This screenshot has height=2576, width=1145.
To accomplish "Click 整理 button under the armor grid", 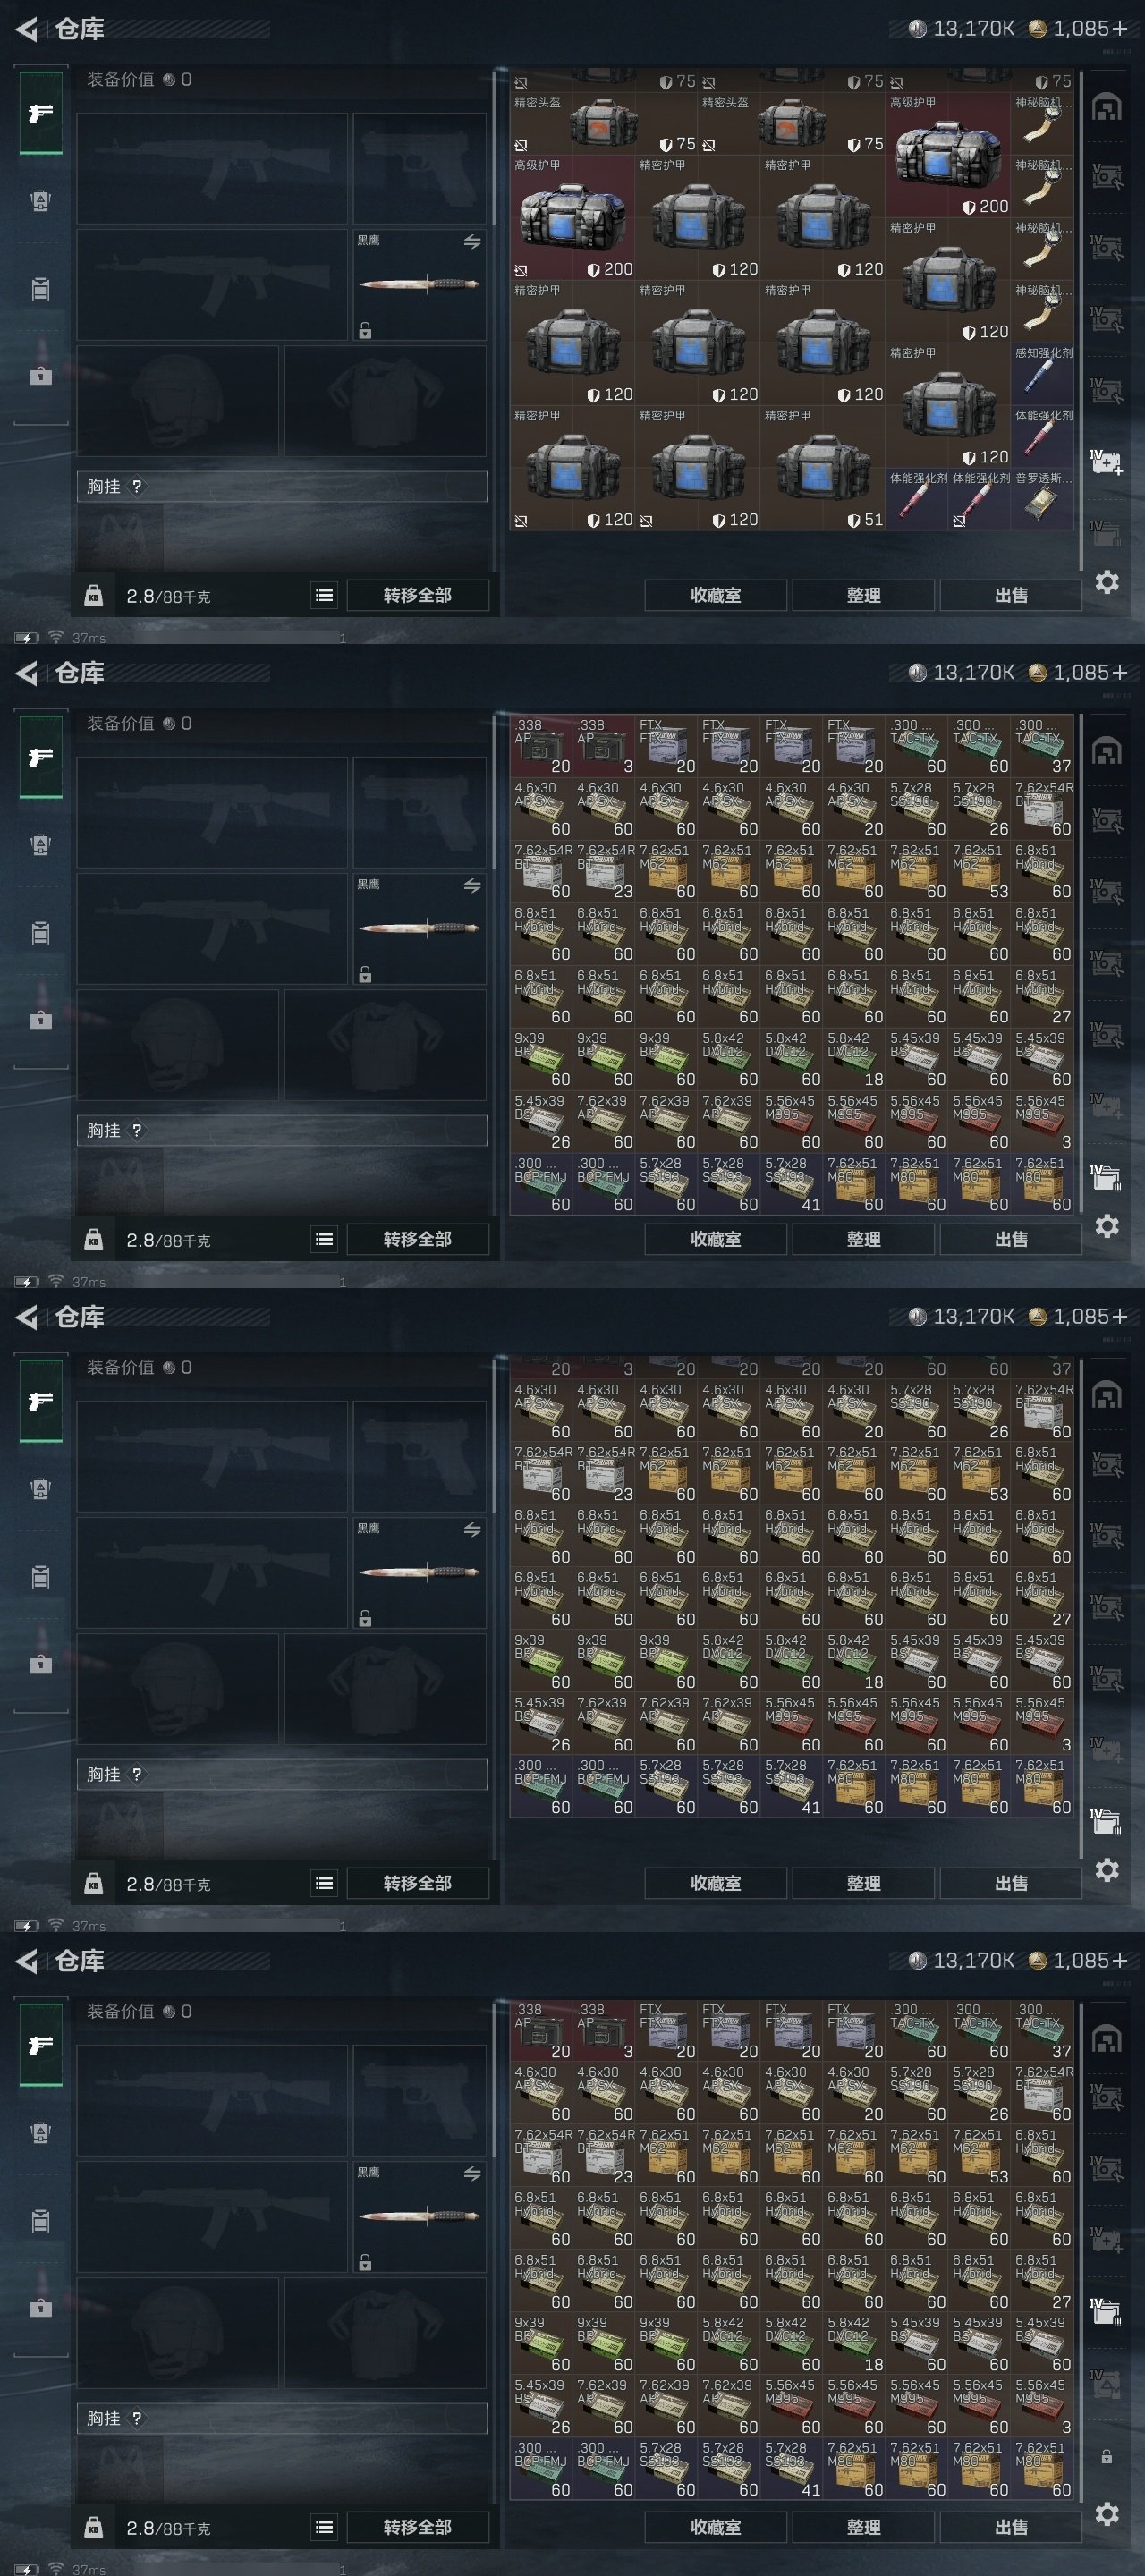I will tap(863, 595).
